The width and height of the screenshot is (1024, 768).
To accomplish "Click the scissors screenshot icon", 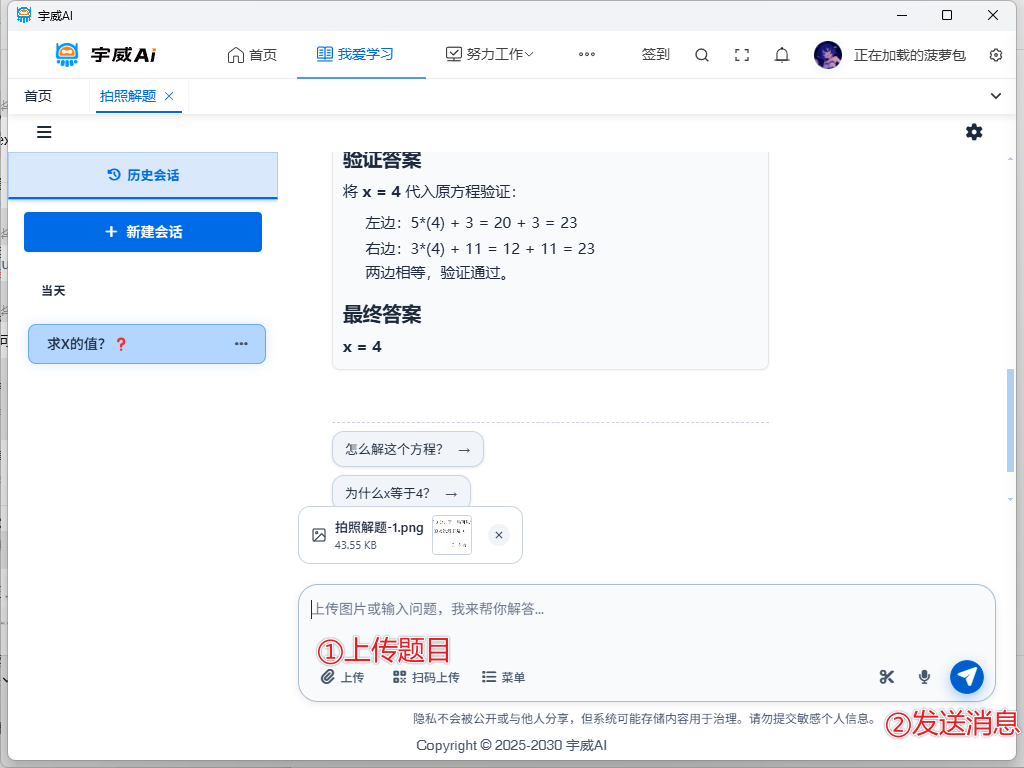I will coord(886,677).
